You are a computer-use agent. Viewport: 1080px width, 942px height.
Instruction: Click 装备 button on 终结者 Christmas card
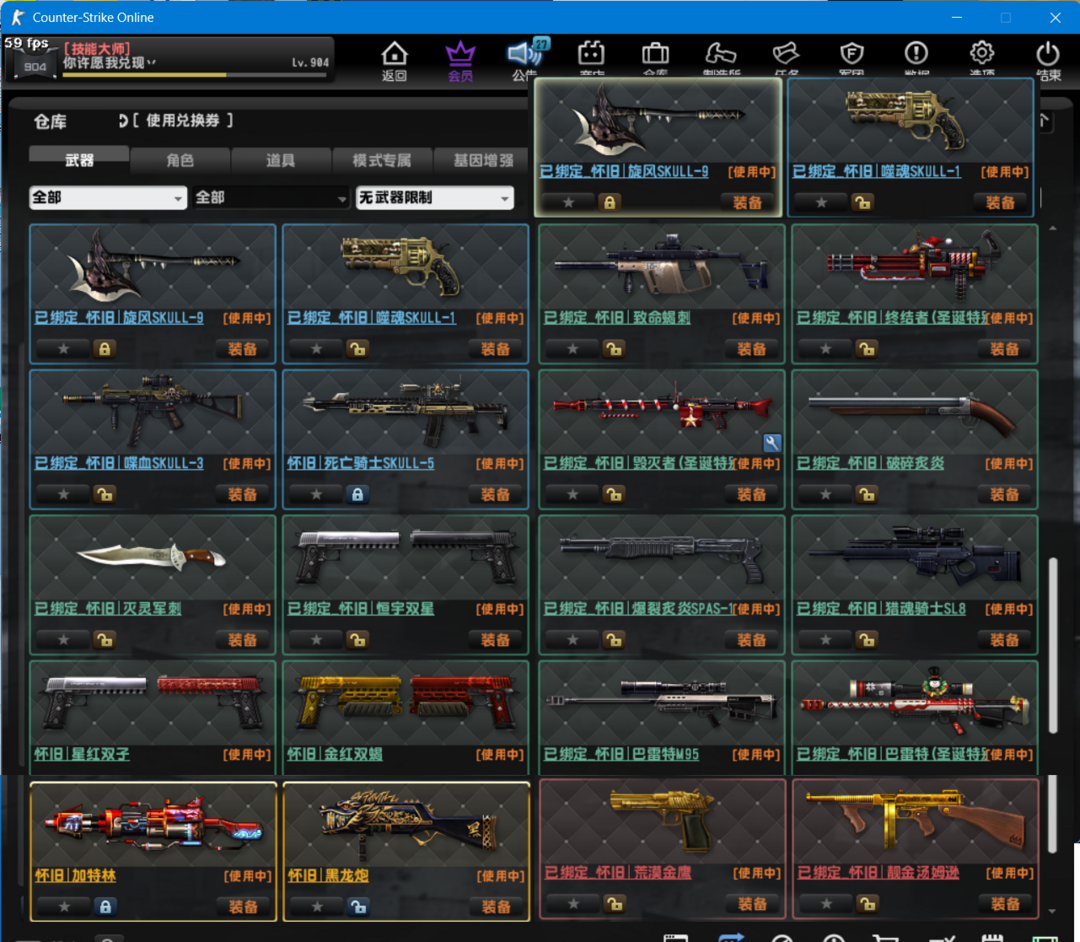point(1004,349)
